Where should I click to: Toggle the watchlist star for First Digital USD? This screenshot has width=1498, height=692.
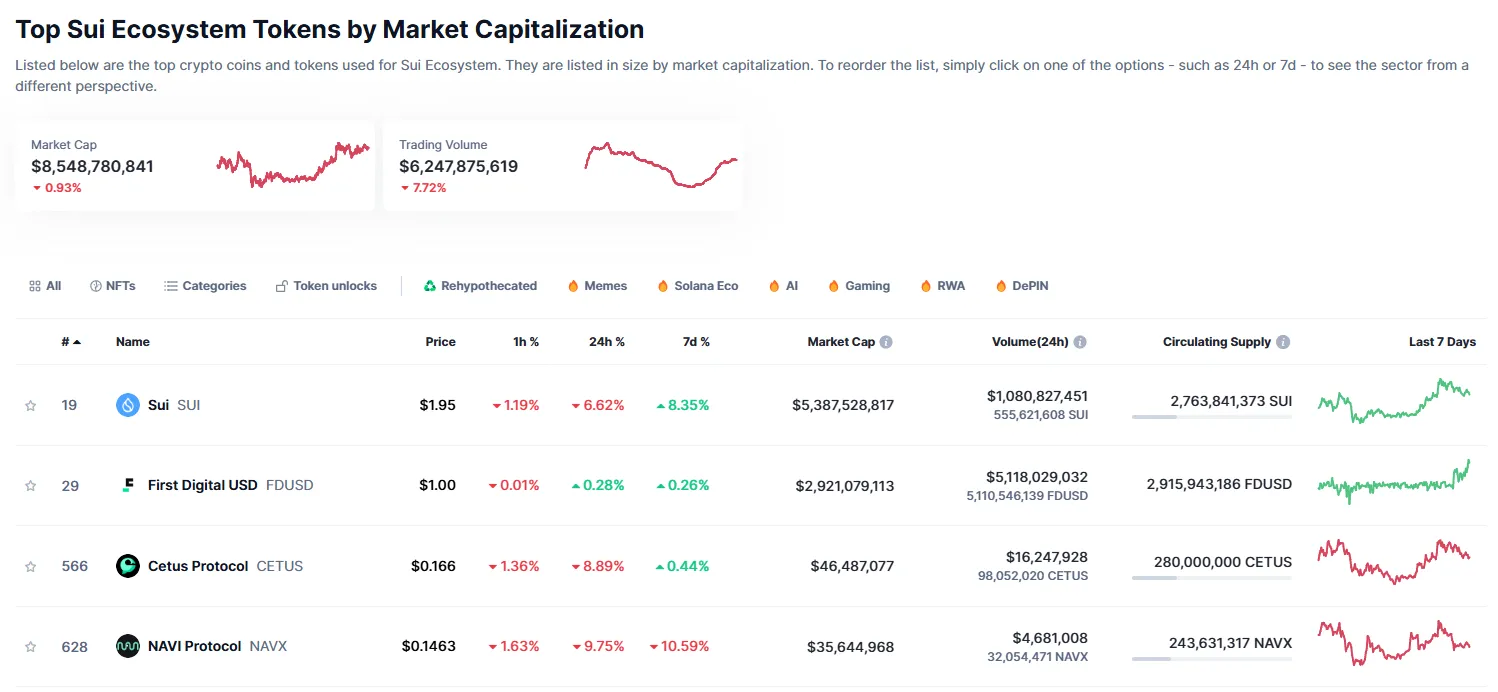coord(30,485)
